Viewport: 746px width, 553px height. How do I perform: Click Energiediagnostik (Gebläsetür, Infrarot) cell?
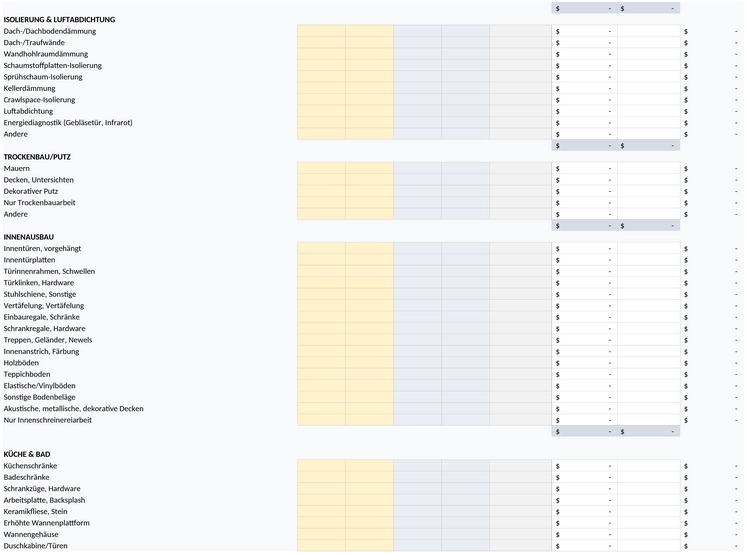[68, 122]
